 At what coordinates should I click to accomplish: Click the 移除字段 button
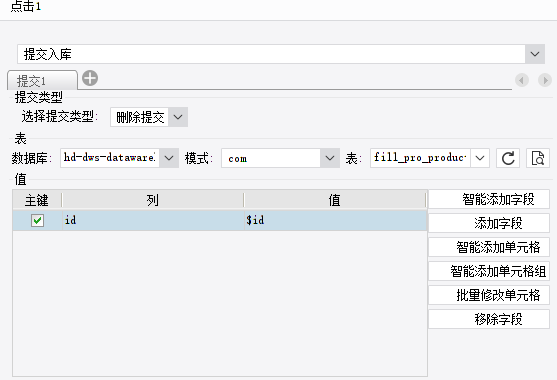[489, 319]
